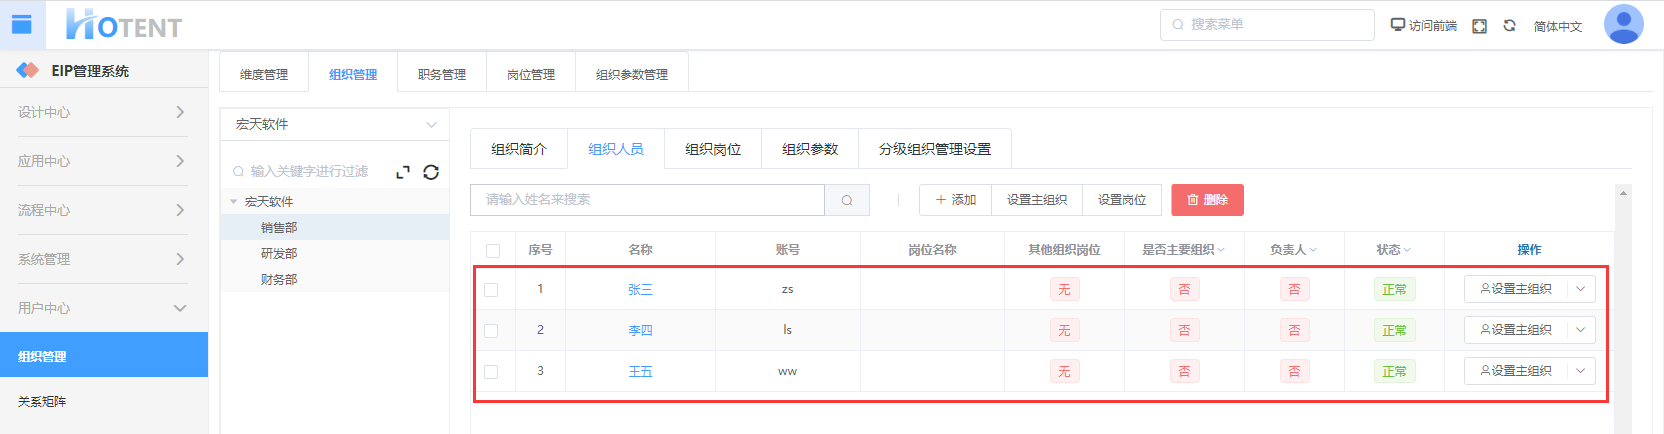Switch to the 组织岗位 tab
The height and width of the screenshot is (434, 1664).
click(712, 149)
